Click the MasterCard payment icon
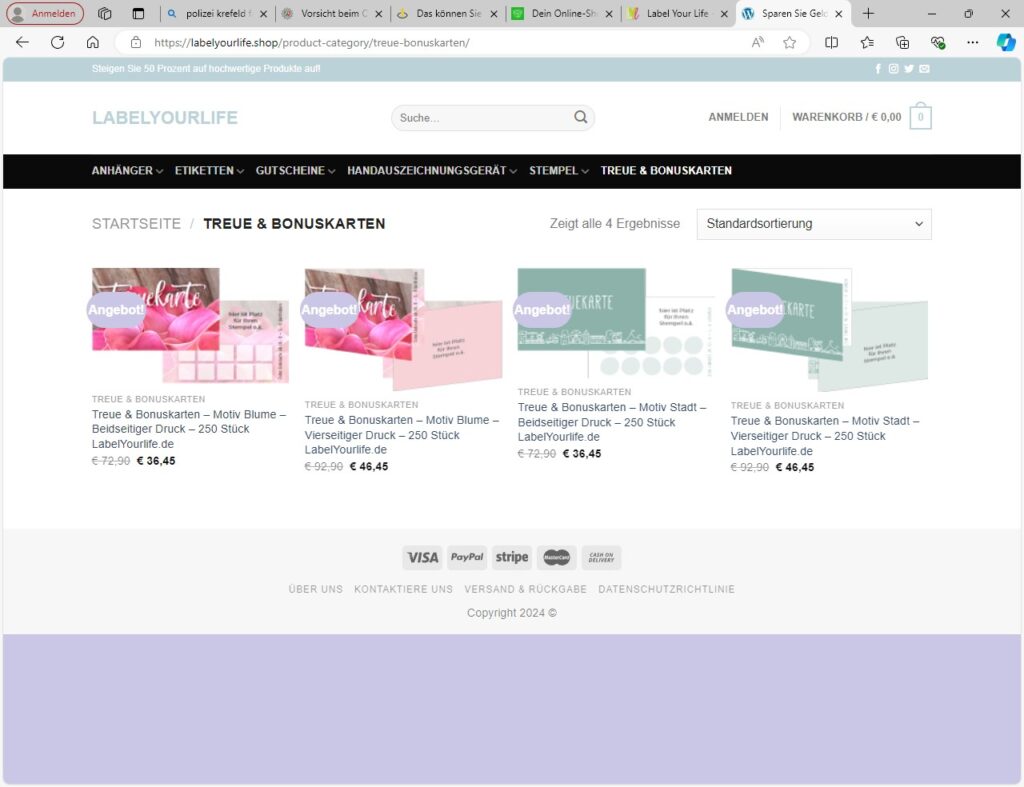This screenshot has height=787, width=1024. [556, 557]
